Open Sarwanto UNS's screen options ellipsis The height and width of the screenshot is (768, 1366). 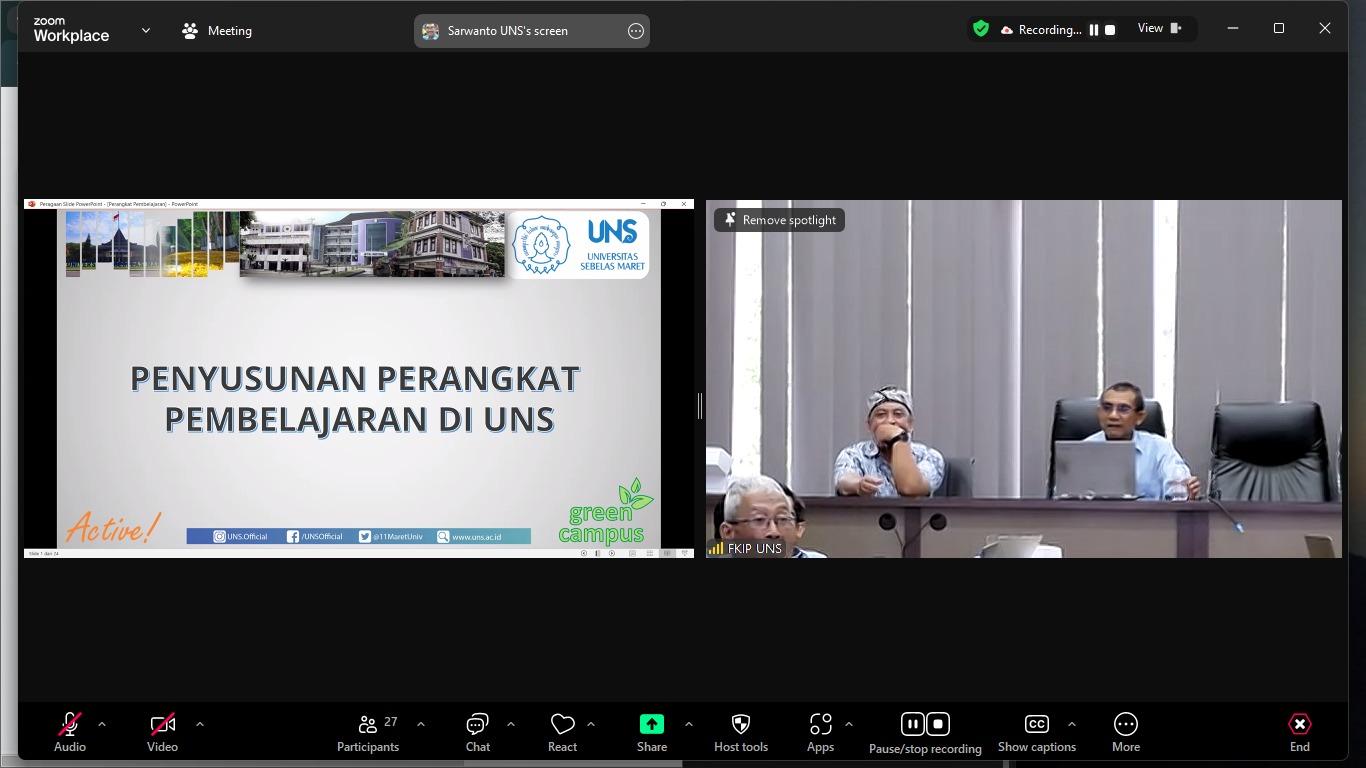coord(635,31)
